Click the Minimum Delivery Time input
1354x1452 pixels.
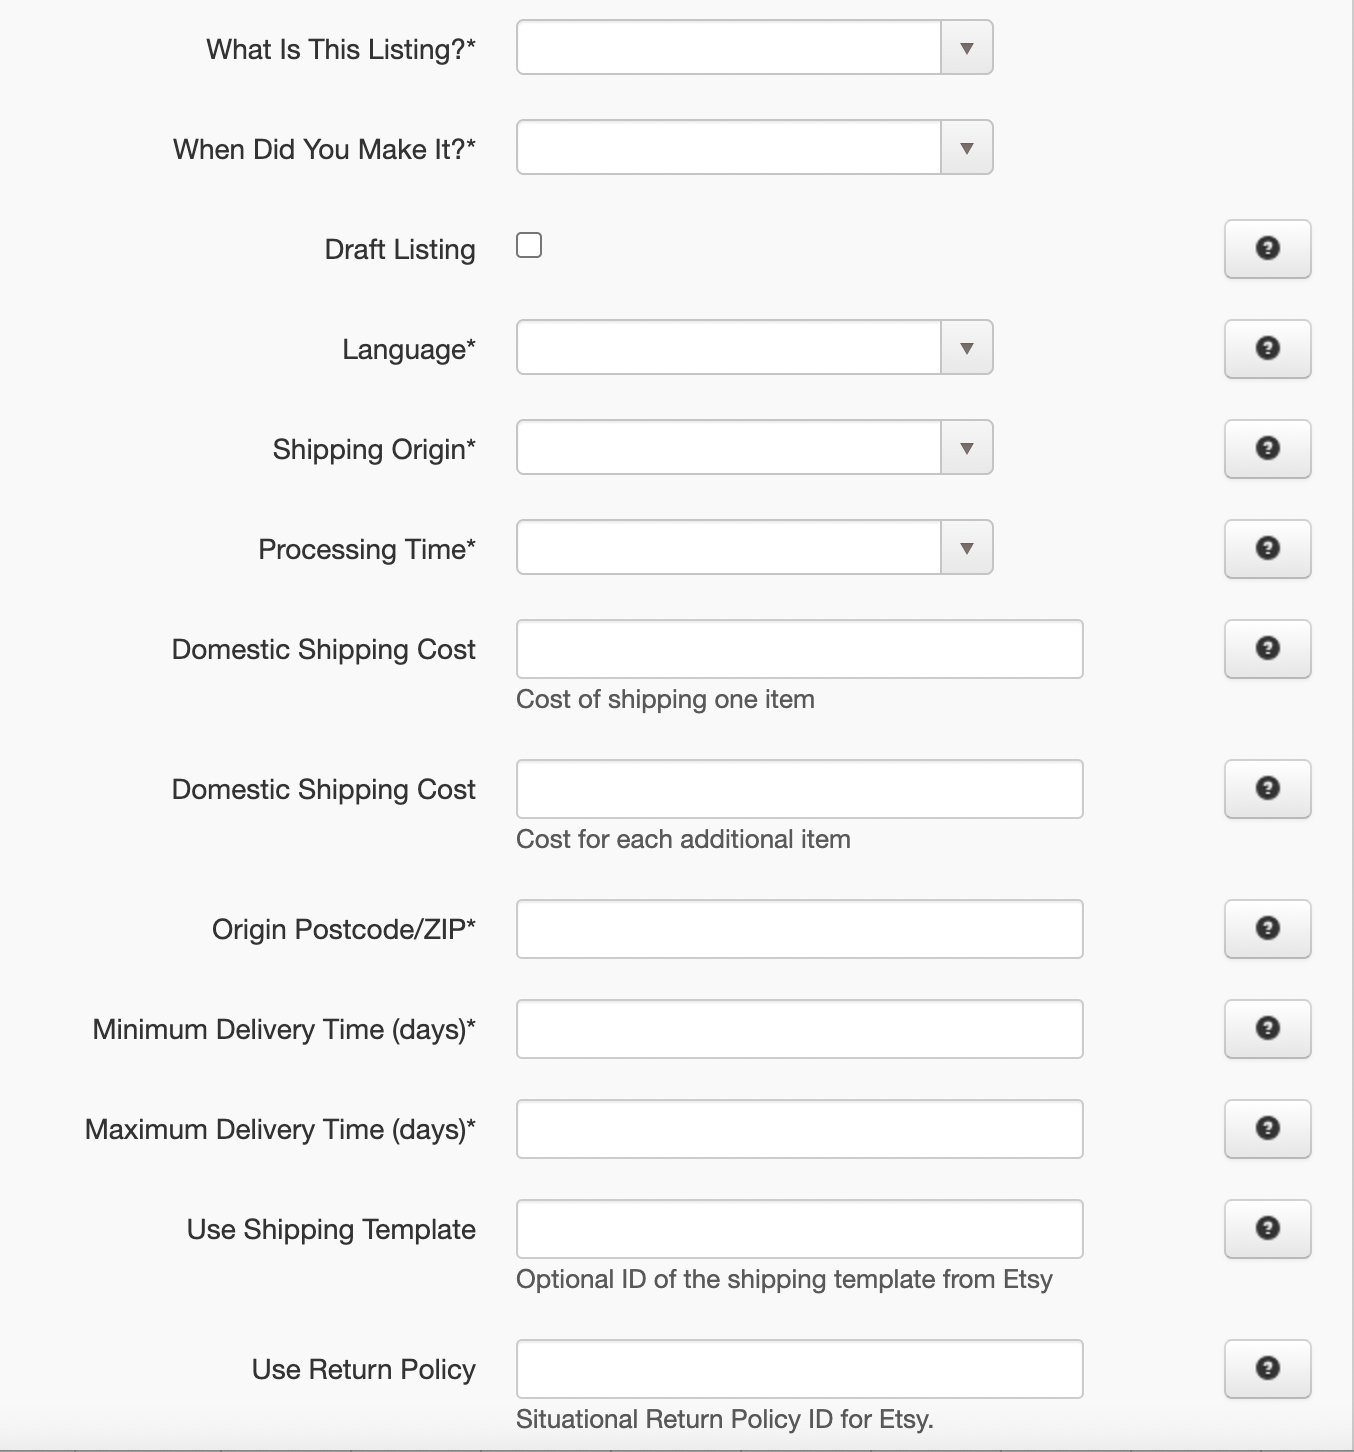799,1029
